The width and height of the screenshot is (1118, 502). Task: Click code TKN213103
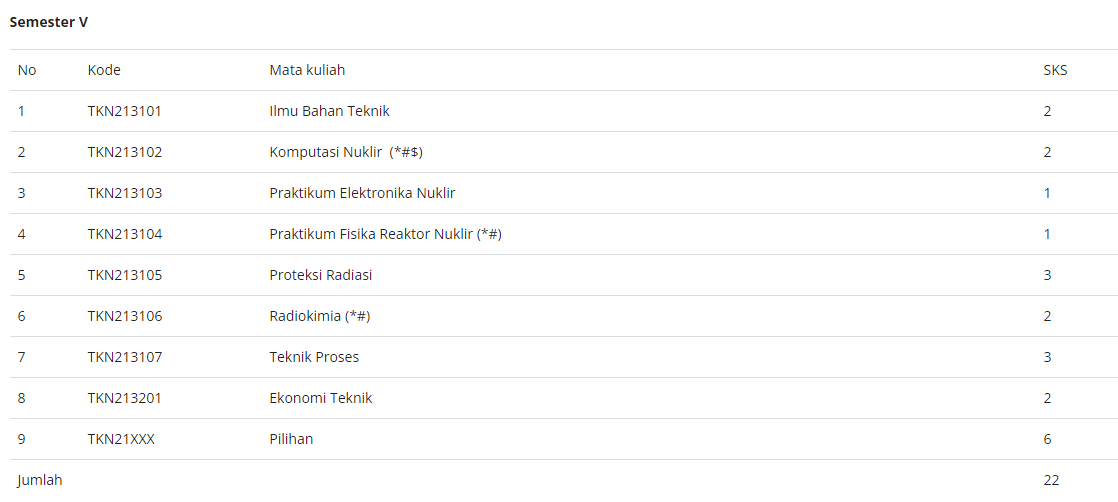(125, 193)
